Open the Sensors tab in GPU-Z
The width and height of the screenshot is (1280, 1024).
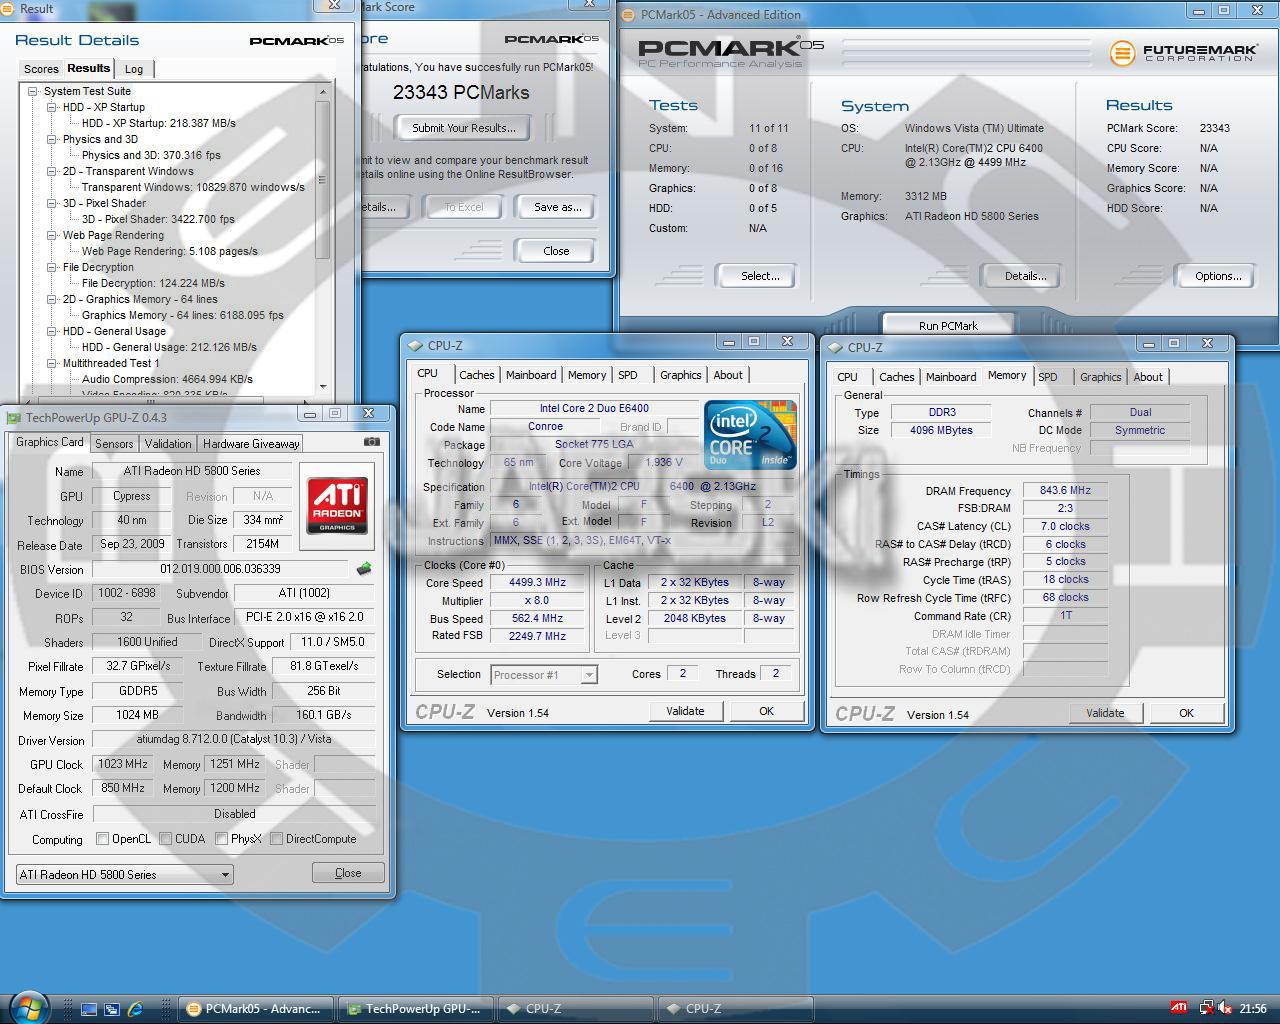(114, 444)
